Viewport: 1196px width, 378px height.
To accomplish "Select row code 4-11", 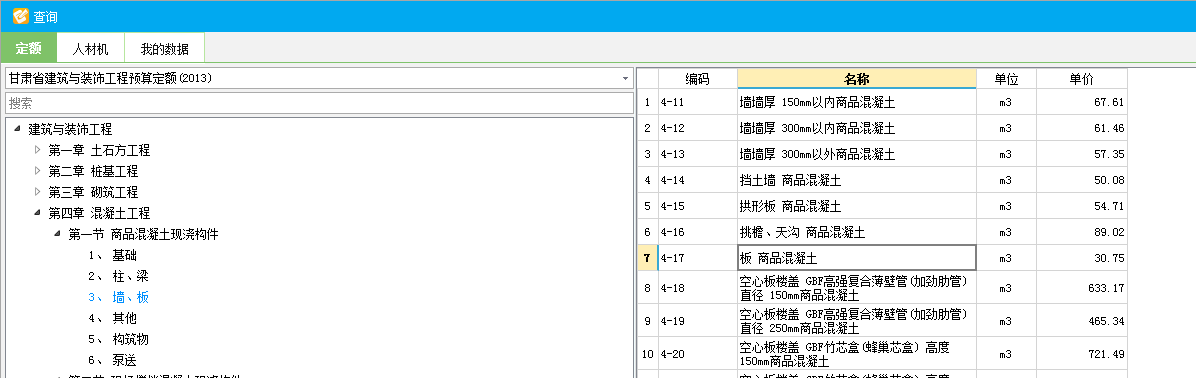I will [x=697, y=102].
